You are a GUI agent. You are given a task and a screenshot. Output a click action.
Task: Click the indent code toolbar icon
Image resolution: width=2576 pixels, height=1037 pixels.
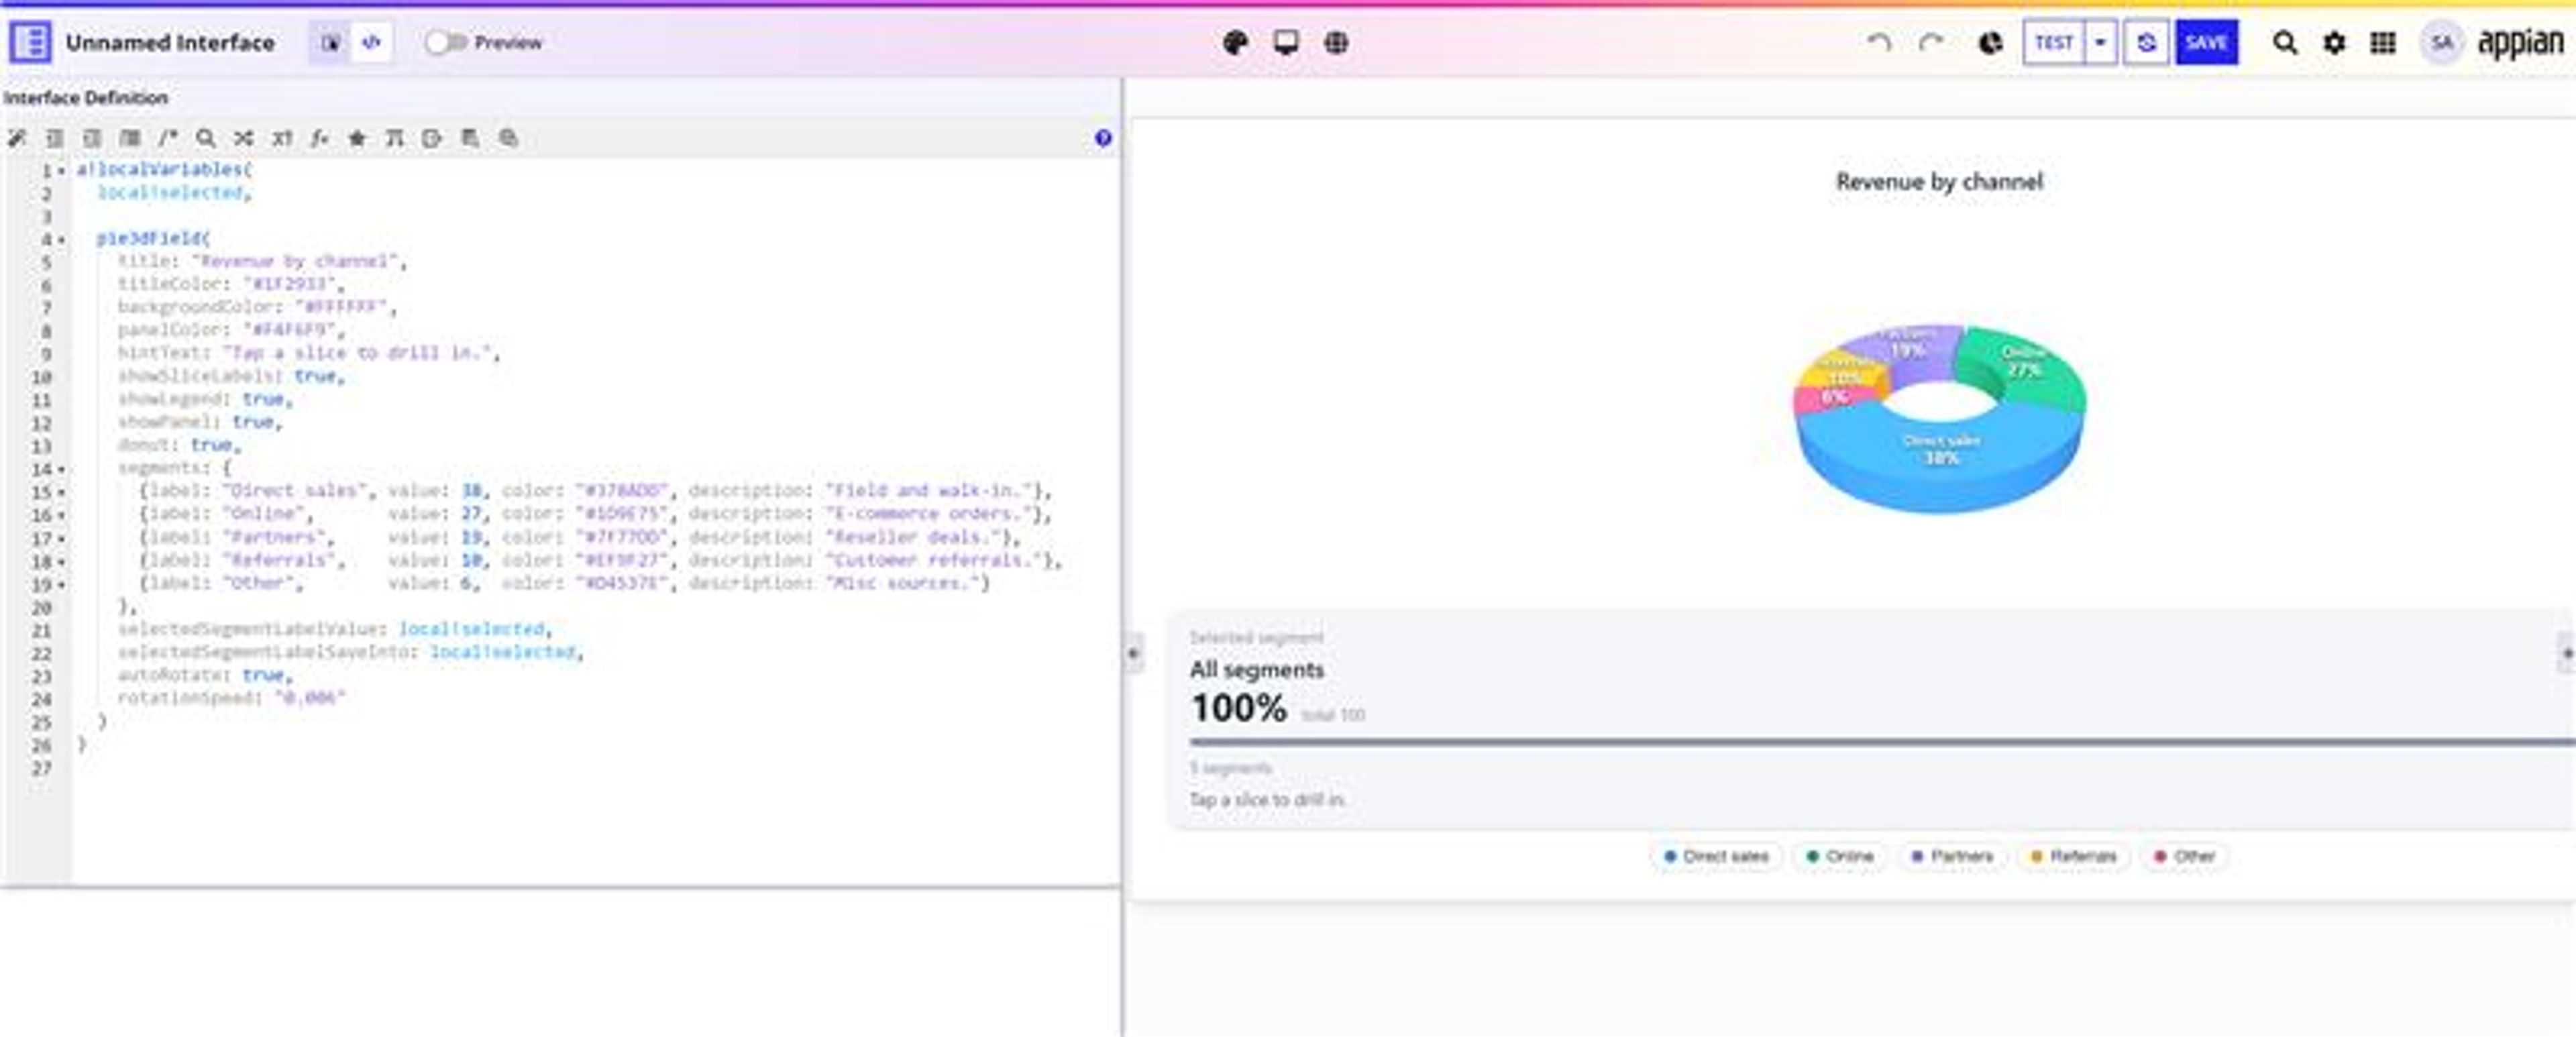tap(54, 138)
